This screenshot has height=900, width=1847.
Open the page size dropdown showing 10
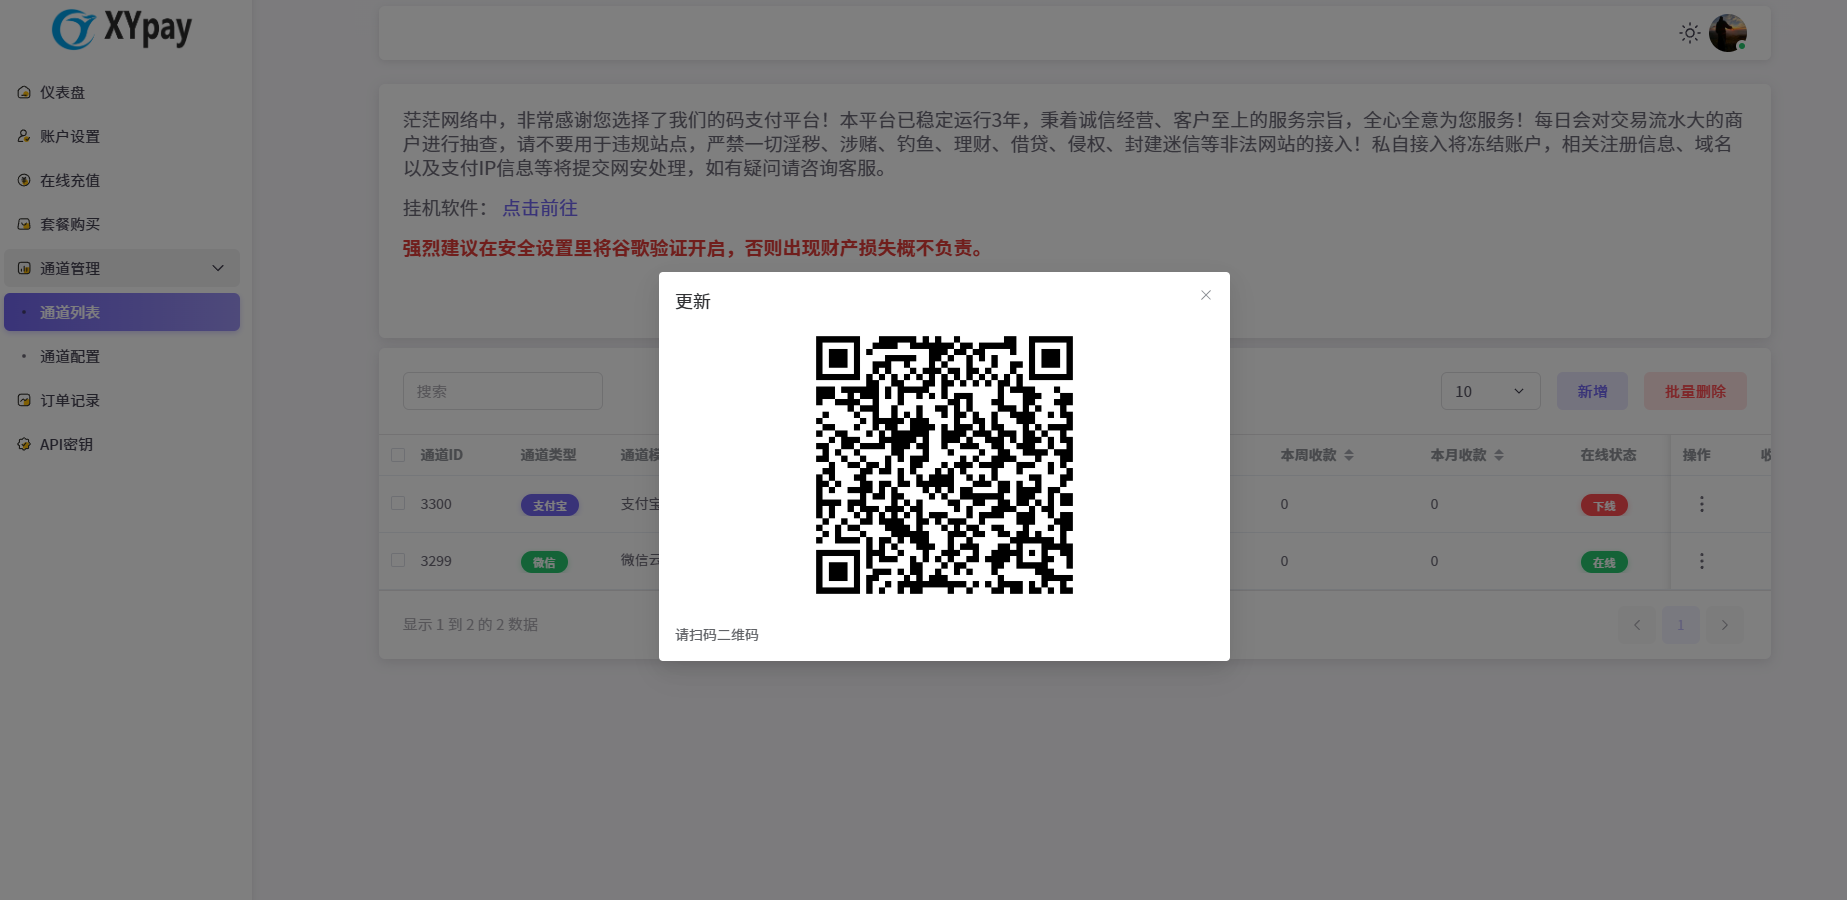pos(1490,391)
